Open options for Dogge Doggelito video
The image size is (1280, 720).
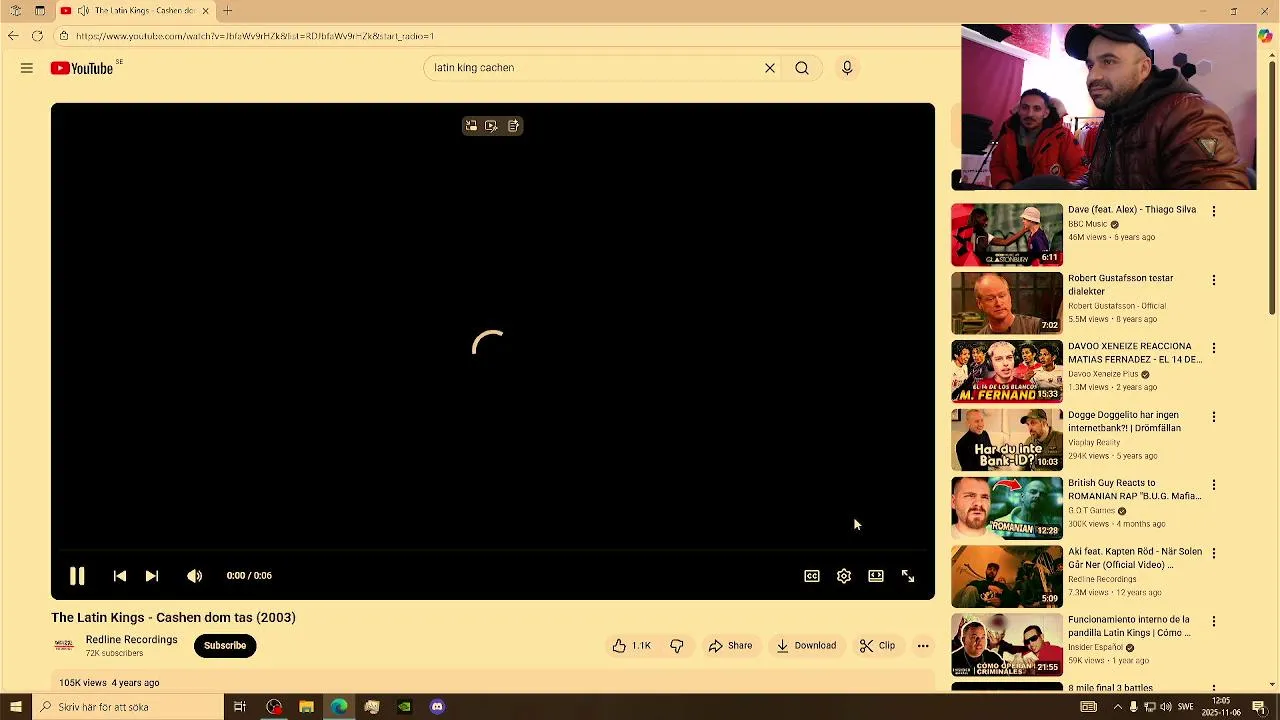point(1214,417)
